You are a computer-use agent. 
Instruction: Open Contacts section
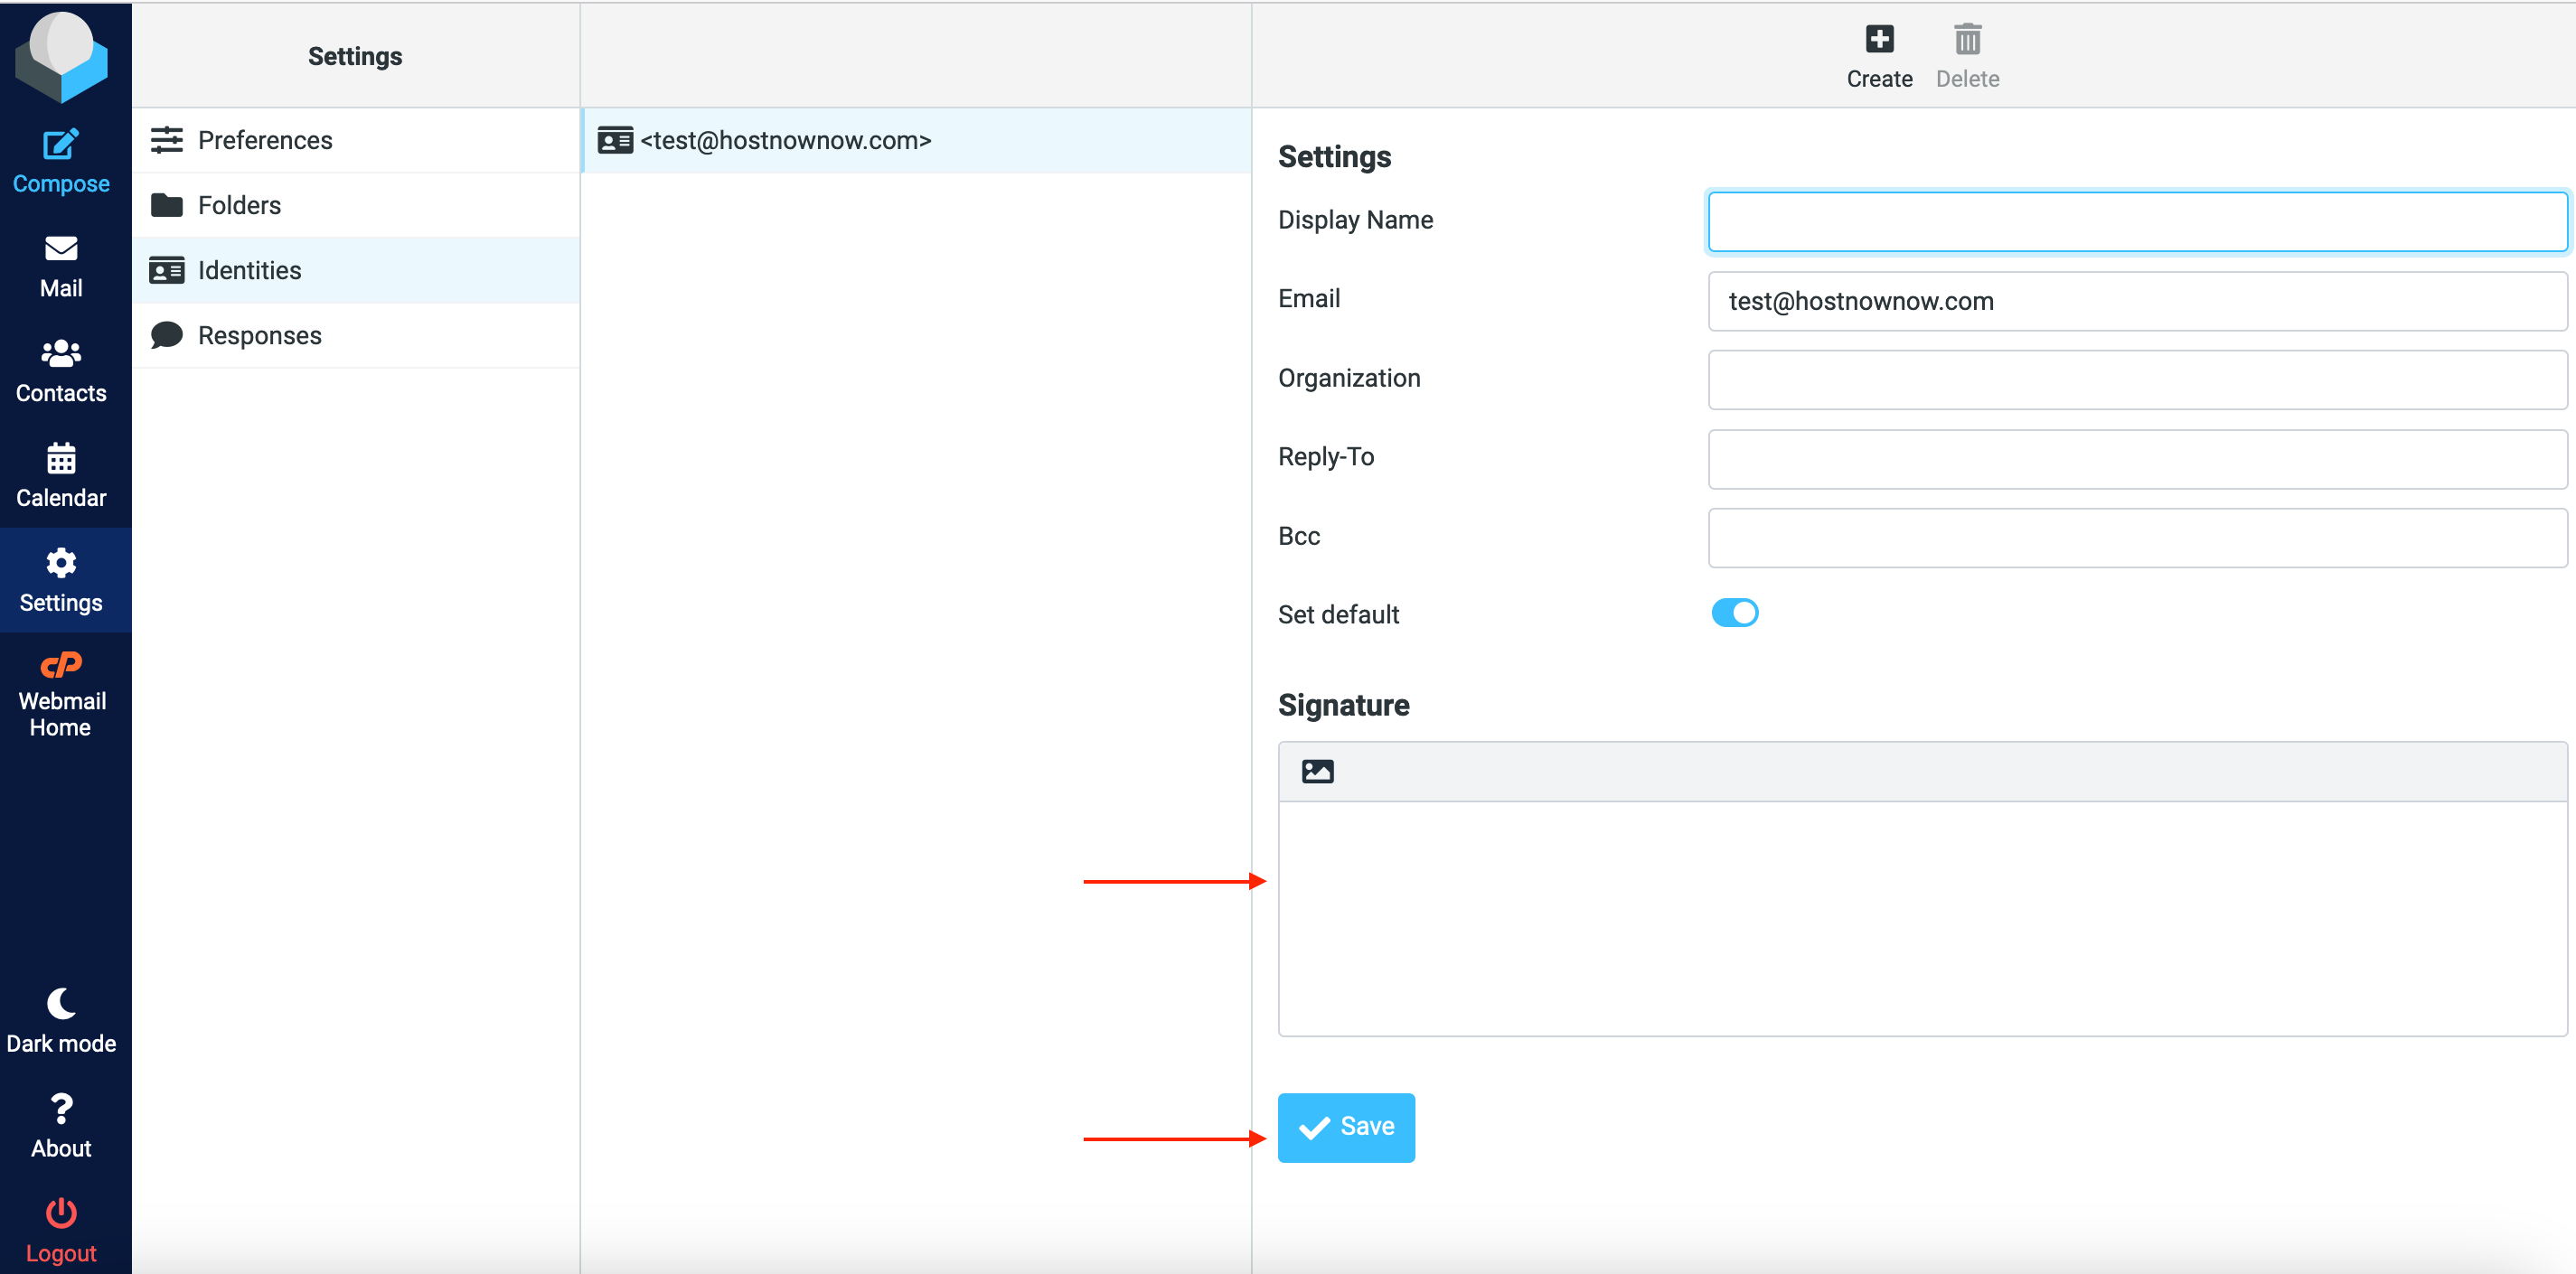coord(61,372)
